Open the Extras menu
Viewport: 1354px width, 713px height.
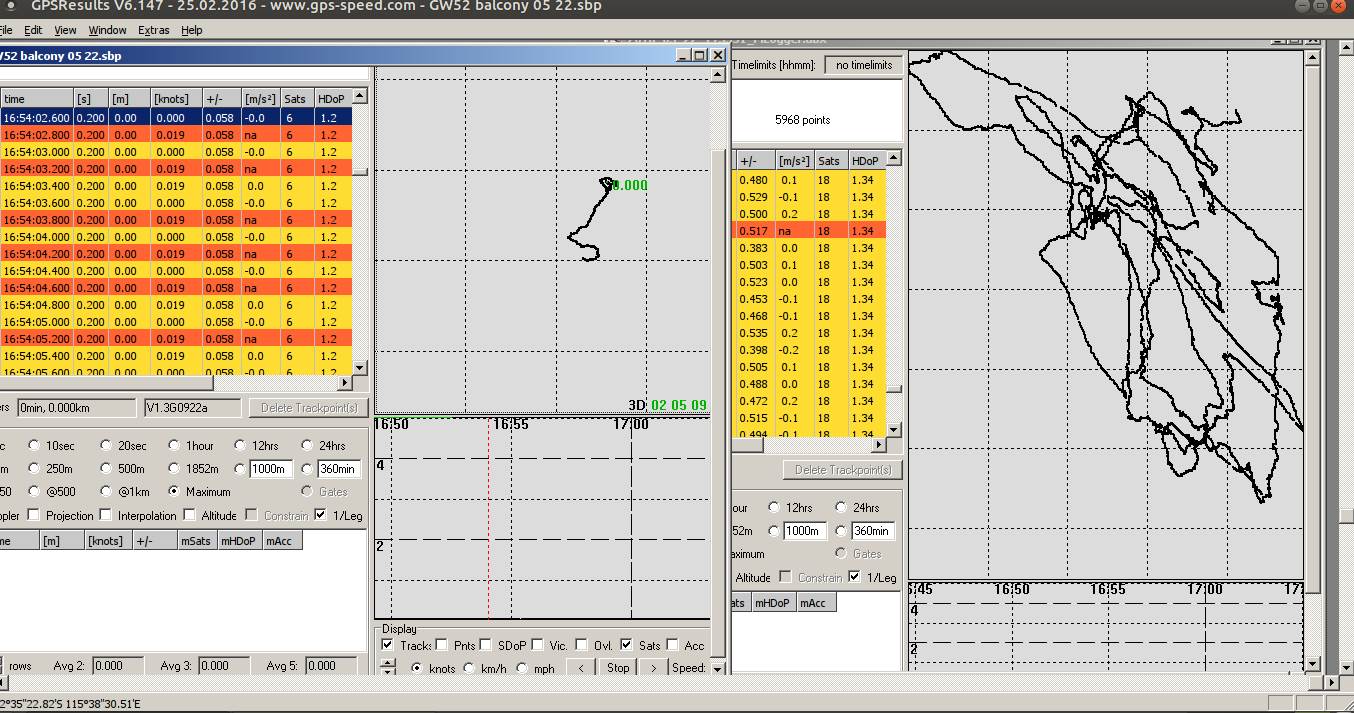[153, 30]
